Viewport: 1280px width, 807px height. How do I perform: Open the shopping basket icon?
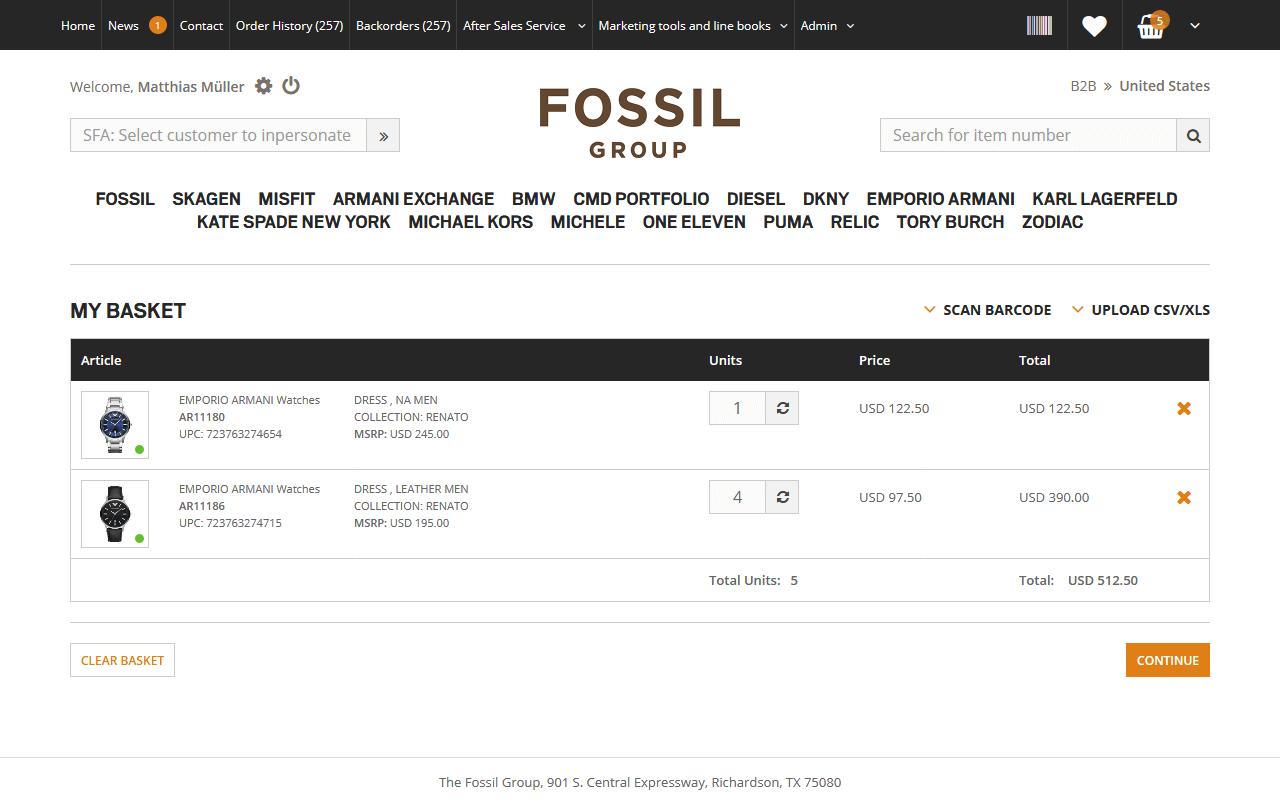(x=1151, y=27)
